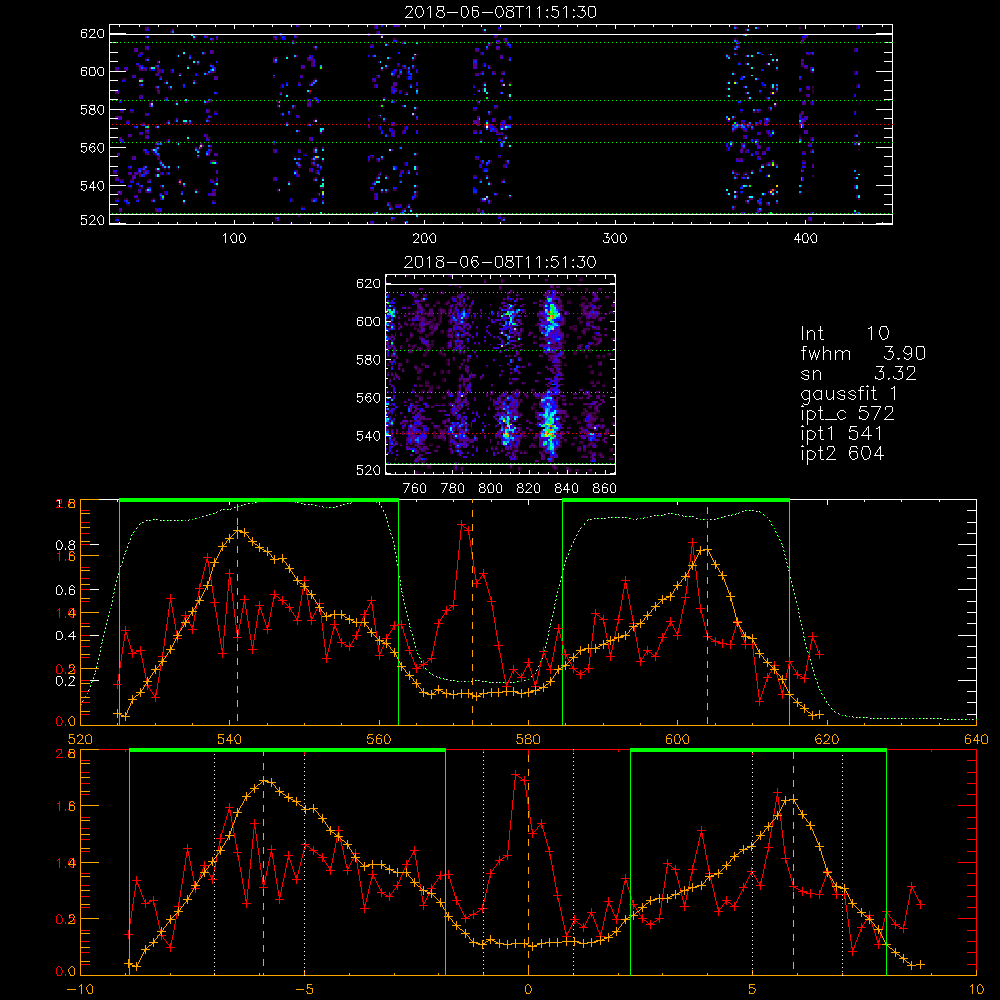Click the 840 tick label under middle image

tap(566, 489)
